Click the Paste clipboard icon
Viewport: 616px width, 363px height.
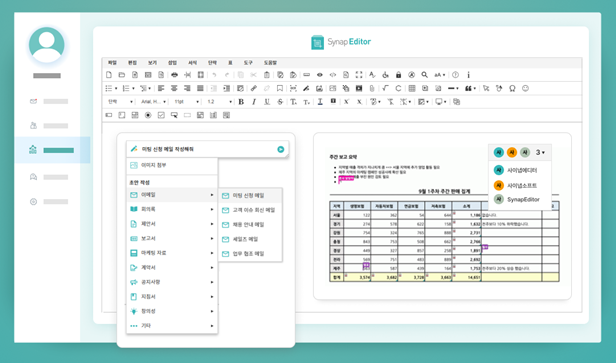pos(267,75)
